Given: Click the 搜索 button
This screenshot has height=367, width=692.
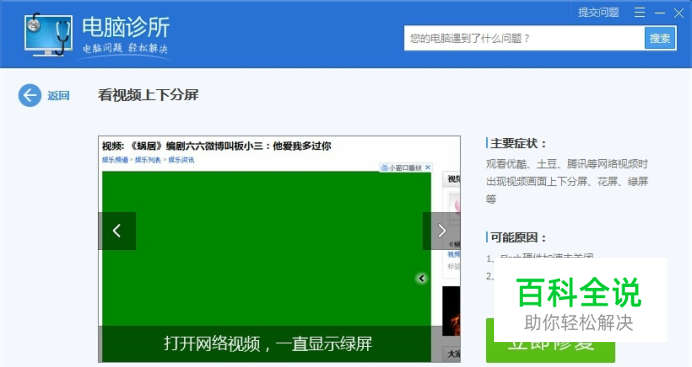Looking at the screenshot, I should [x=660, y=38].
